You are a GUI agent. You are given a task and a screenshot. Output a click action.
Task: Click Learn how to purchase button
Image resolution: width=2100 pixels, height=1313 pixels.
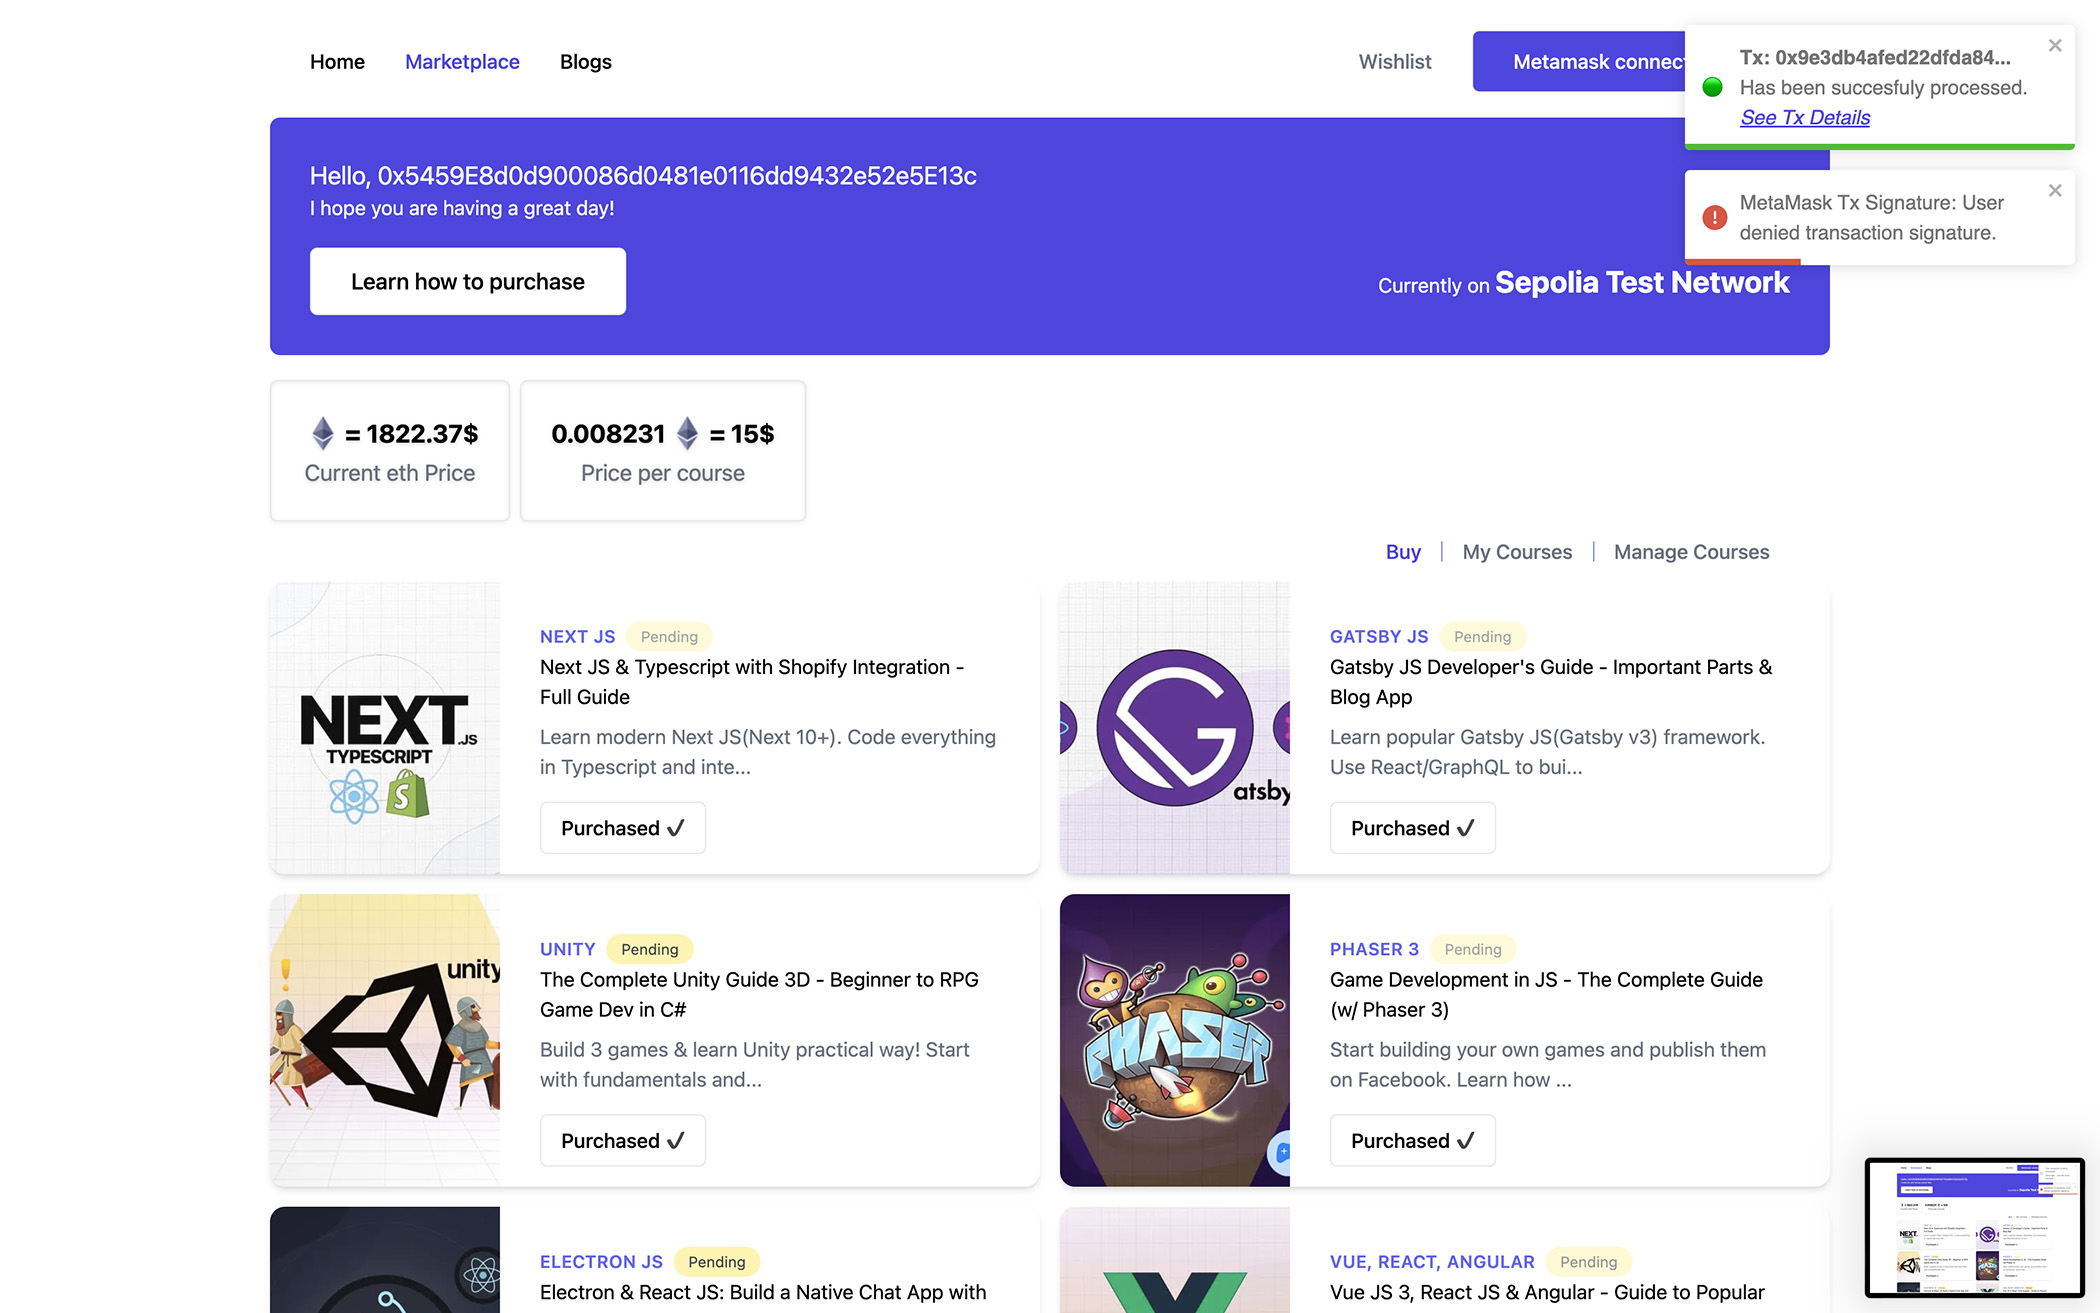click(x=467, y=282)
